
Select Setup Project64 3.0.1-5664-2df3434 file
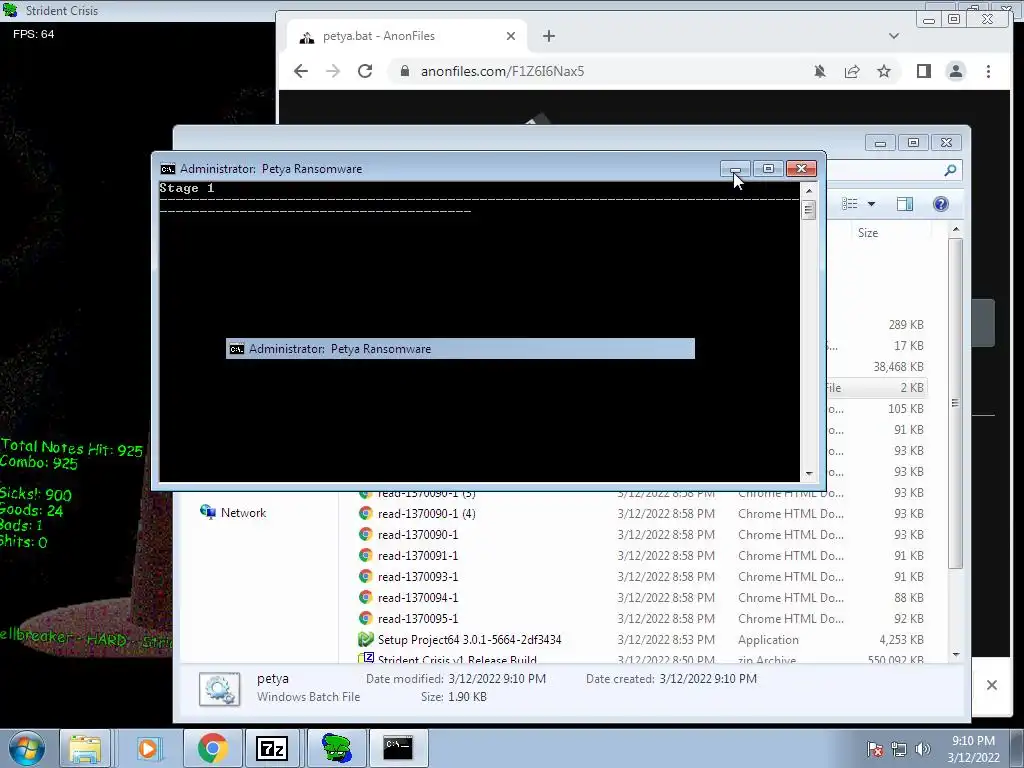[x=470, y=639]
